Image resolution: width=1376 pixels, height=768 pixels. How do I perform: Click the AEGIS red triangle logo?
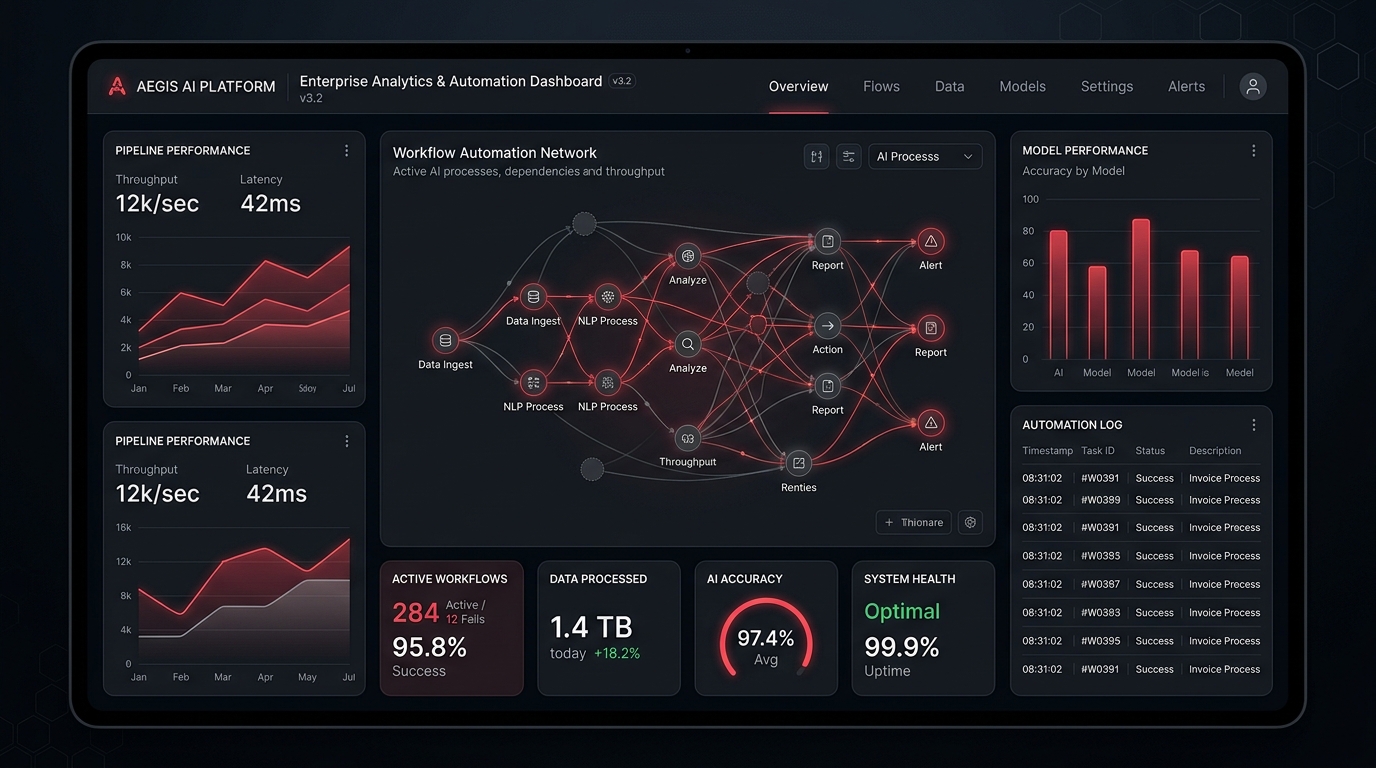point(117,86)
